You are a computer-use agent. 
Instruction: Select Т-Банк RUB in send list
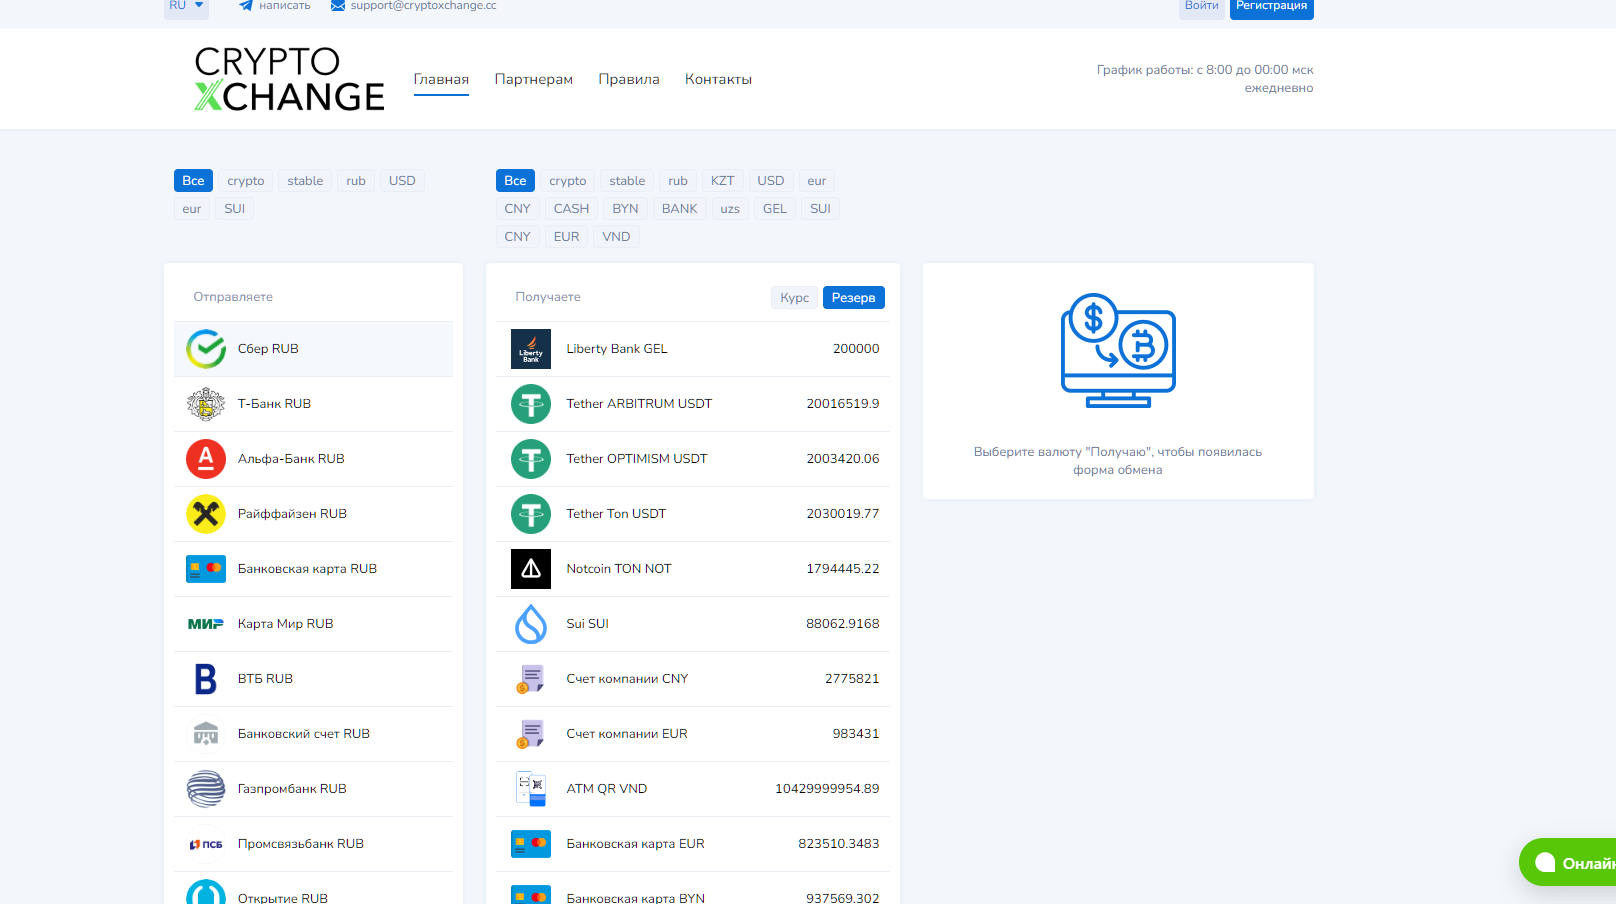click(x=313, y=404)
